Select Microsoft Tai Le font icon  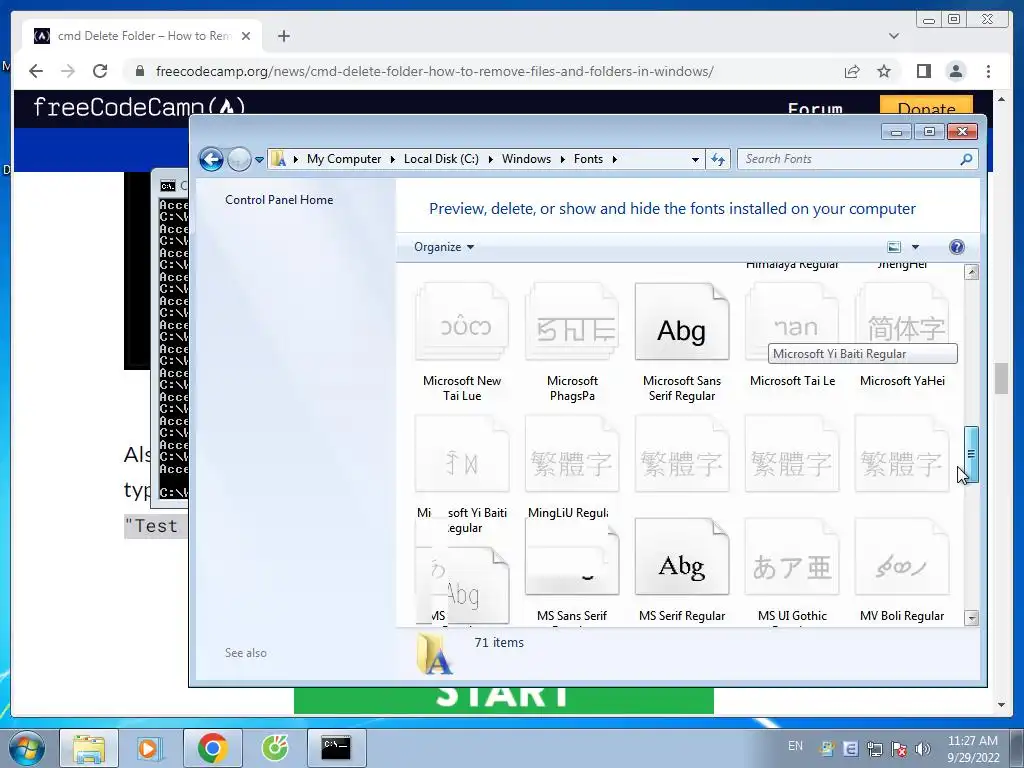[792, 322]
